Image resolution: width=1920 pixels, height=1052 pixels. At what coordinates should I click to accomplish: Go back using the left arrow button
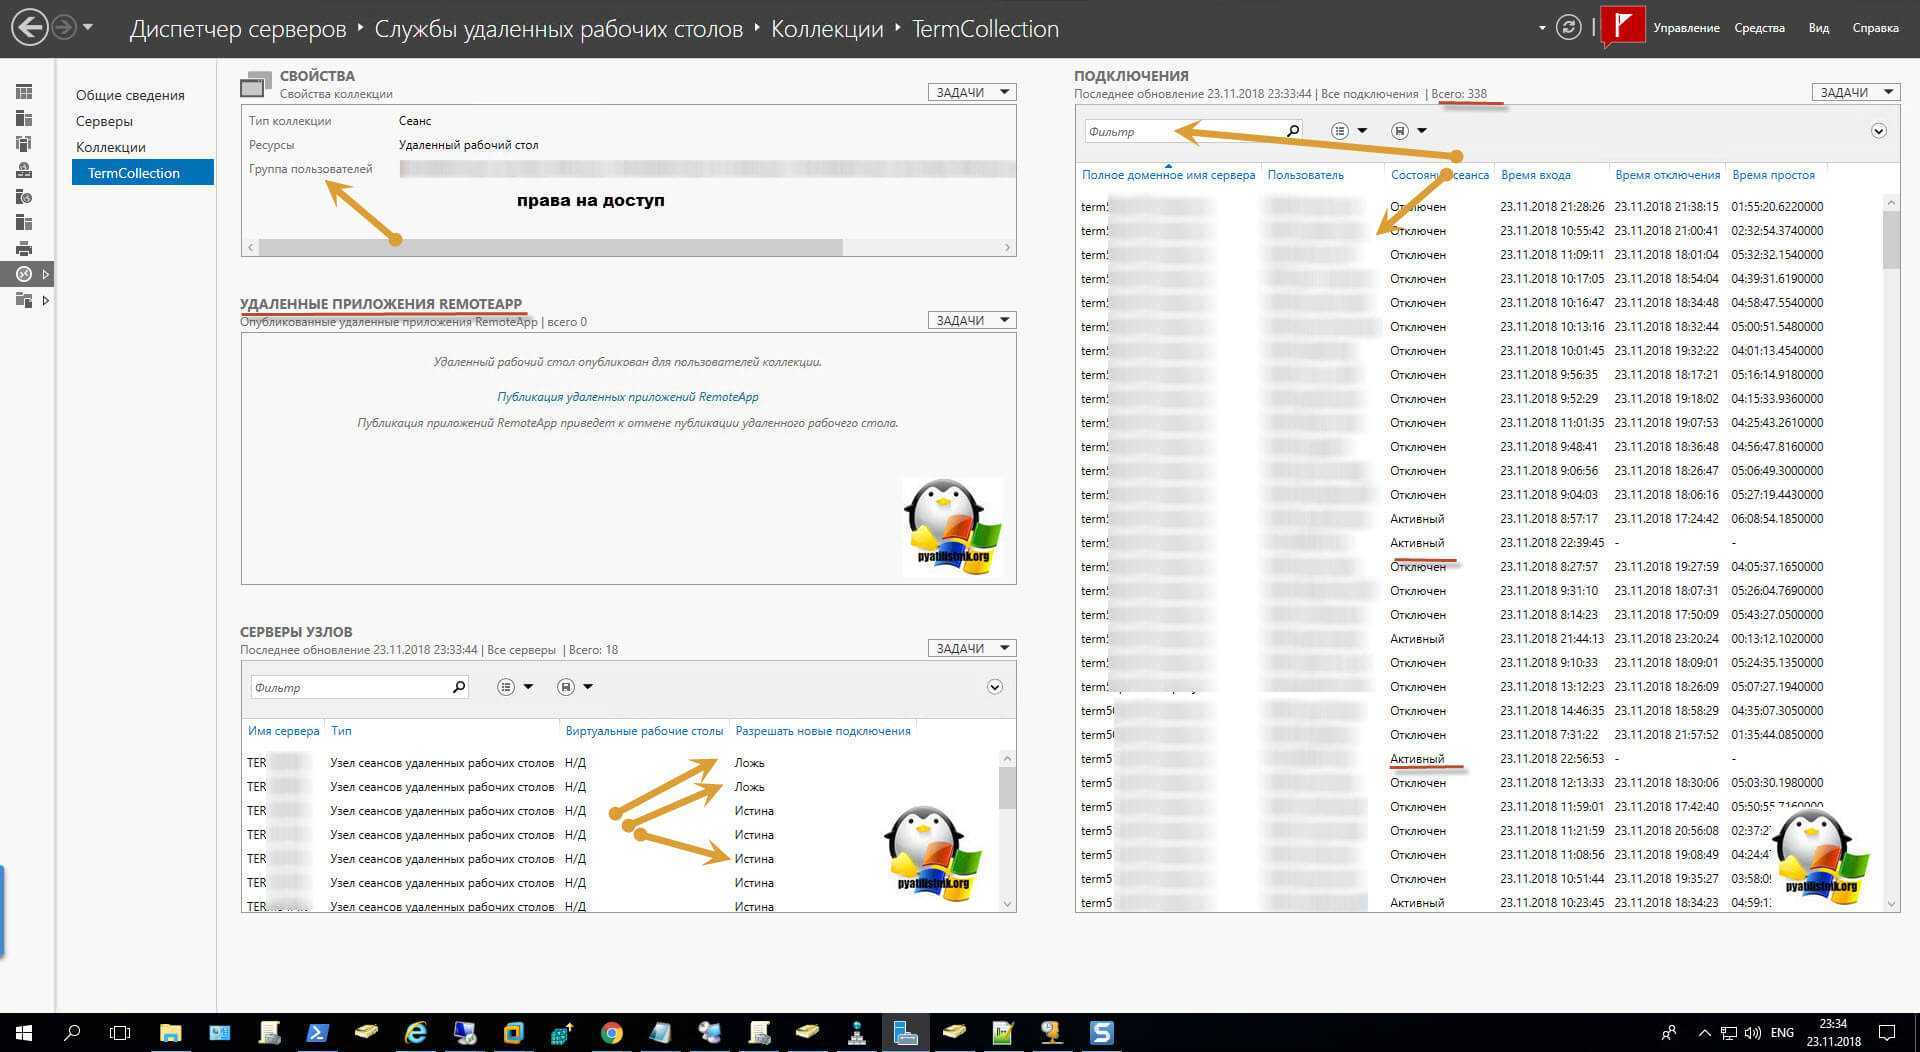tap(30, 28)
